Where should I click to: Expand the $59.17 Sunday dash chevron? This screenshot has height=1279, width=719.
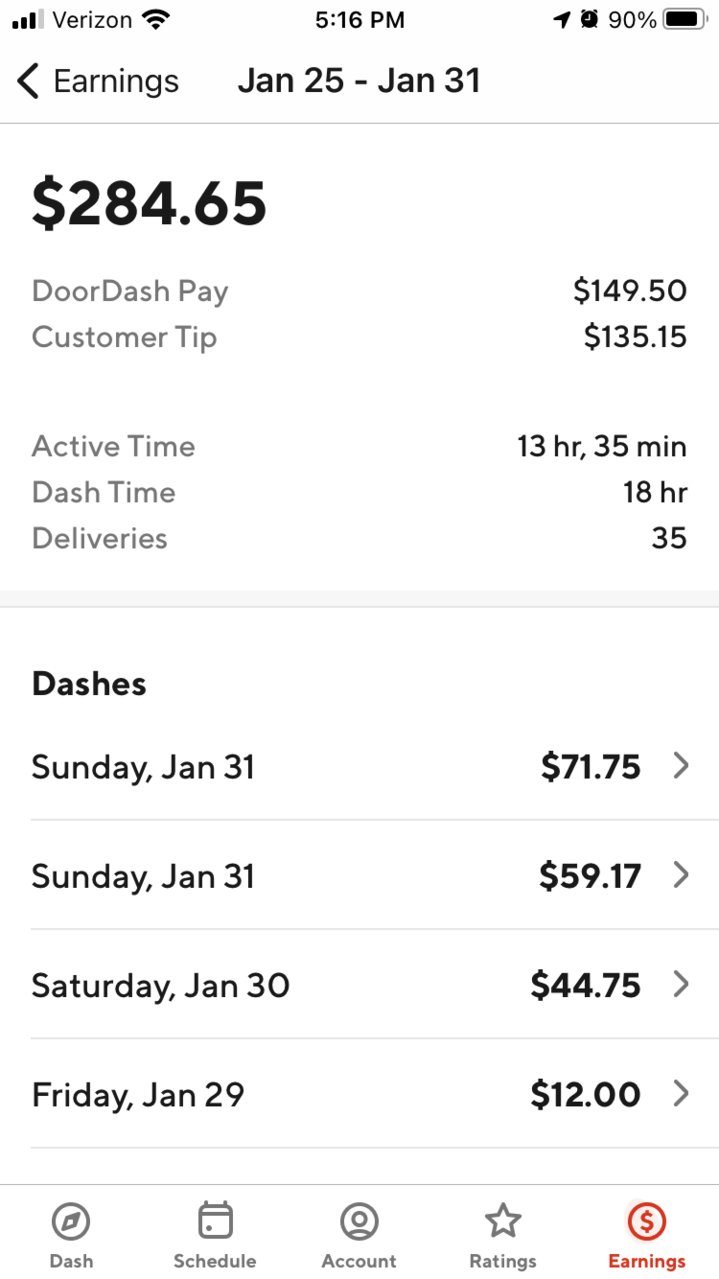(x=681, y=875)
